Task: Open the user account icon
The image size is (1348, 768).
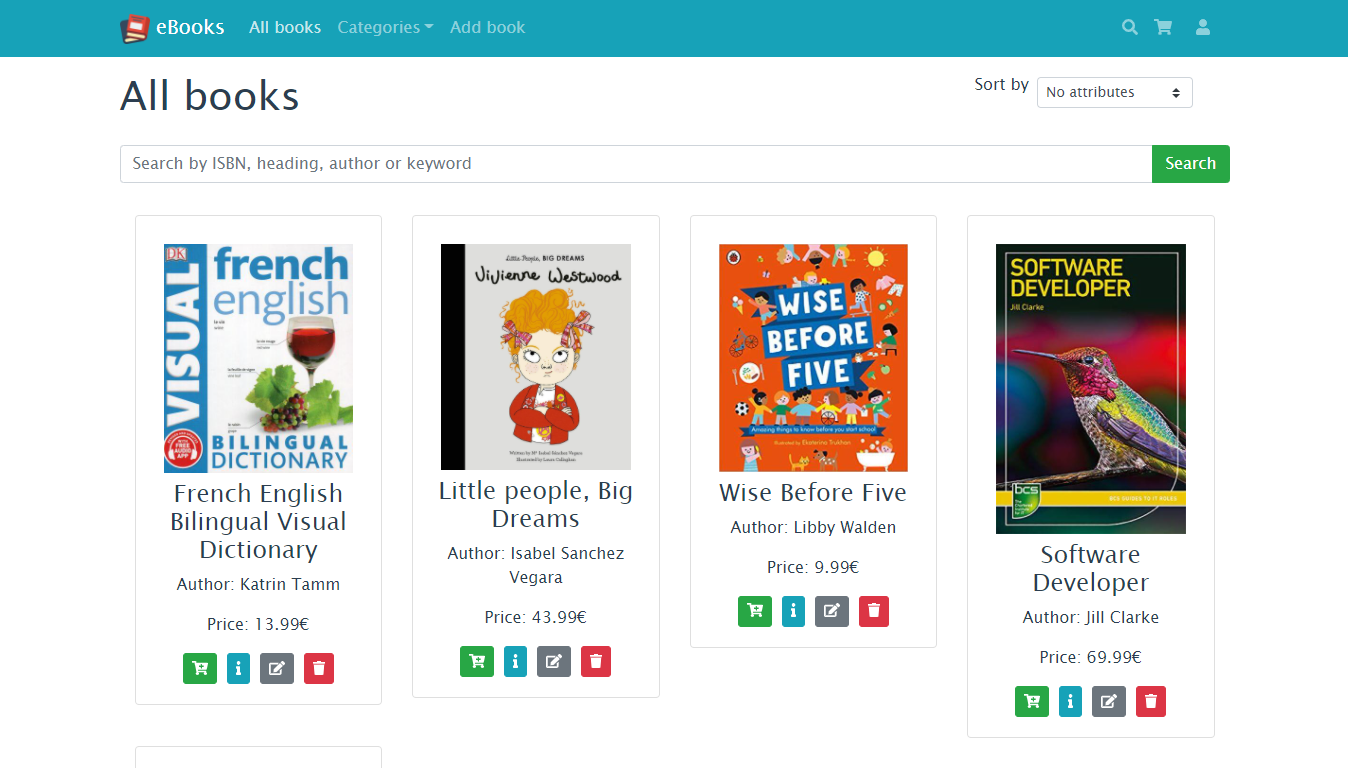Action: 1203,28
